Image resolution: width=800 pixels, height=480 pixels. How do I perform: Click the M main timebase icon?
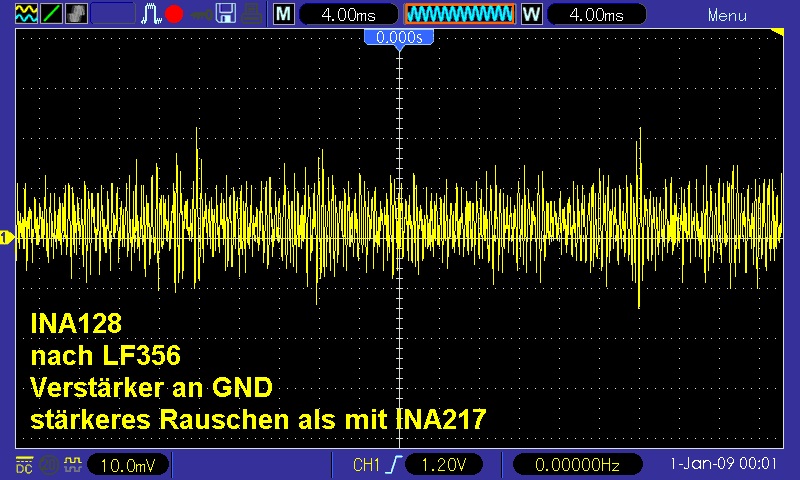[284, 14]
